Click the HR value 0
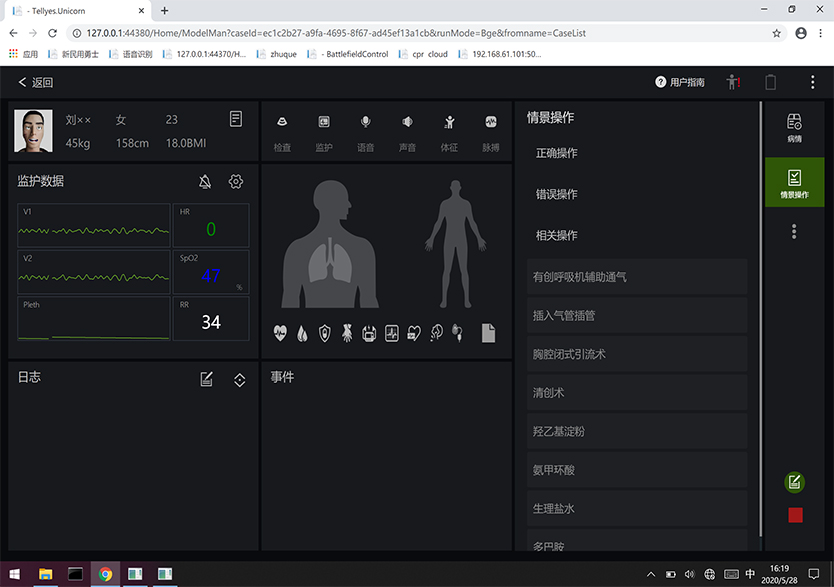The width and height of the screenshot is (834, 587). click(x=211, y=229)
